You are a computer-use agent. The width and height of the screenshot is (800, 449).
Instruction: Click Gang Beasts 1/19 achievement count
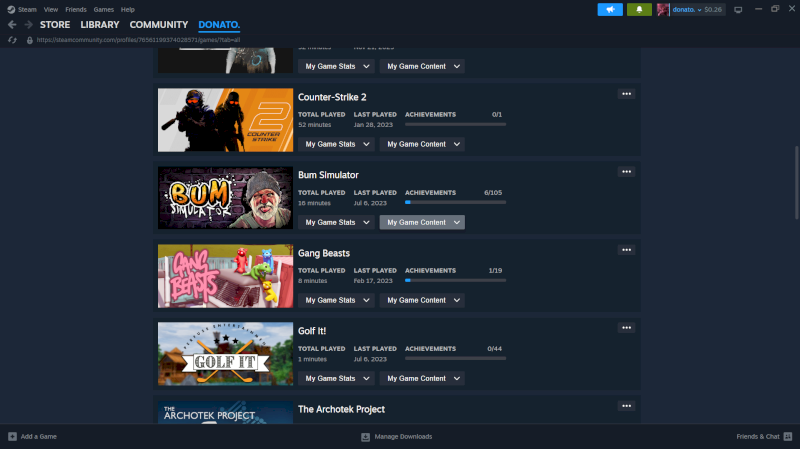495,270
